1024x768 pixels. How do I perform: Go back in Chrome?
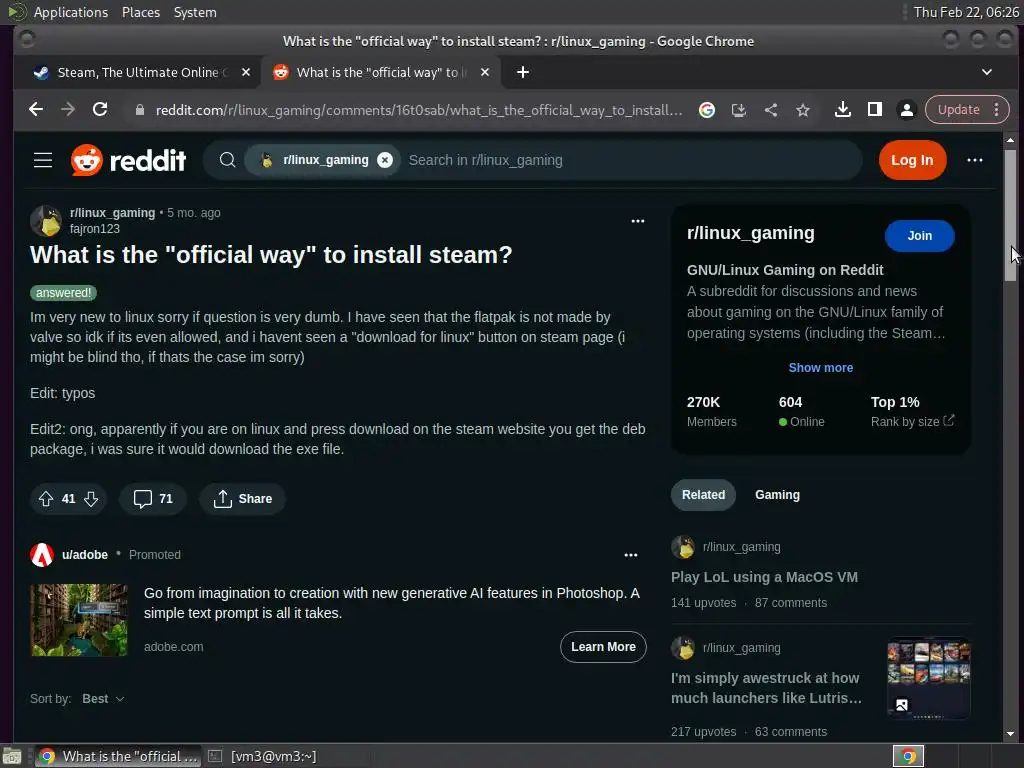pos(36,110)
